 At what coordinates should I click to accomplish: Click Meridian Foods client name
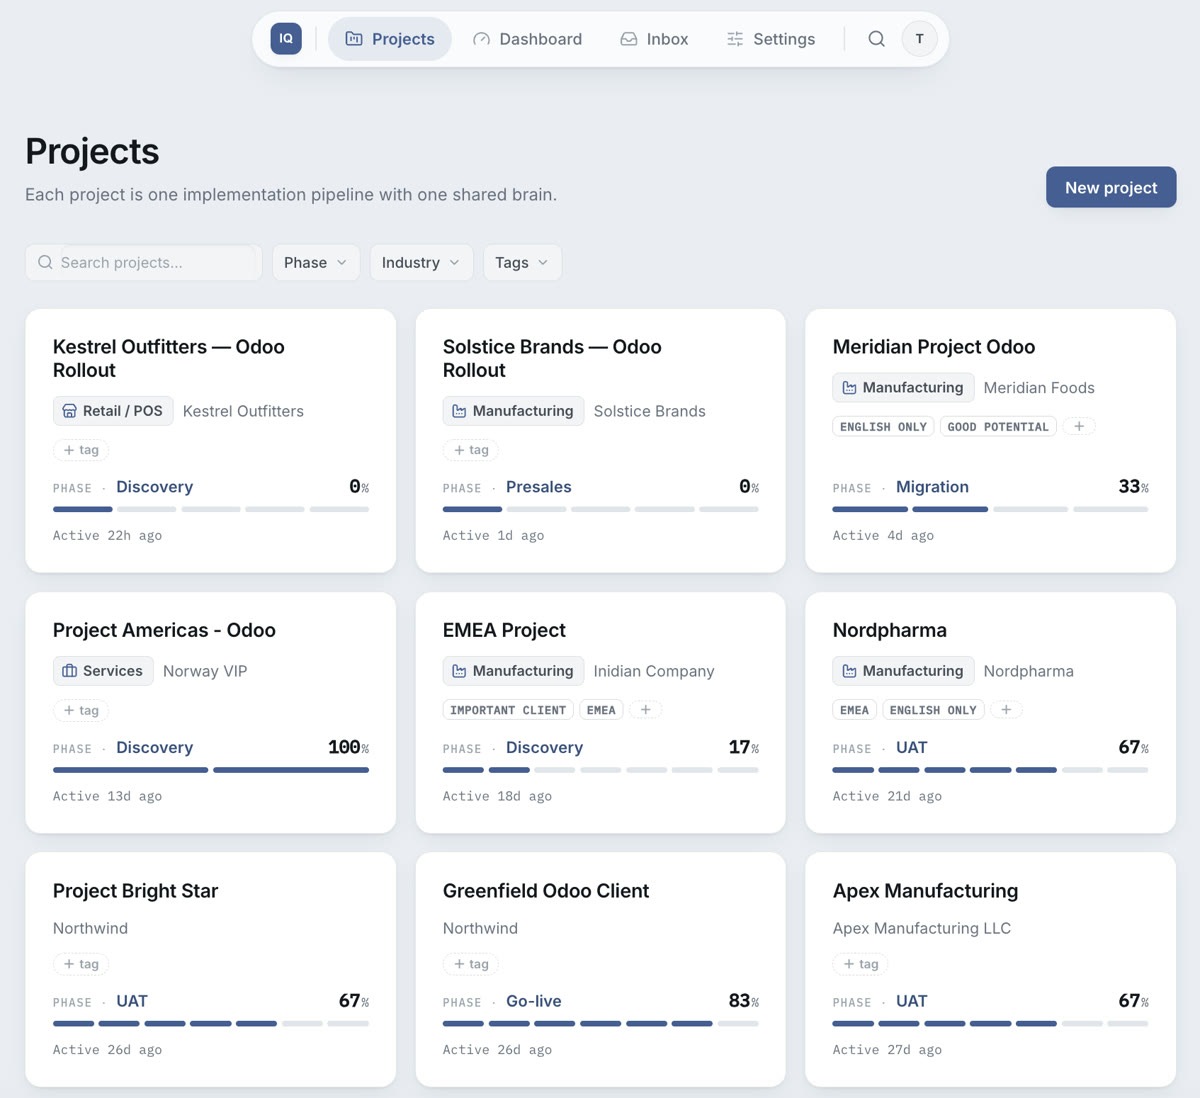click(1039, 388)
